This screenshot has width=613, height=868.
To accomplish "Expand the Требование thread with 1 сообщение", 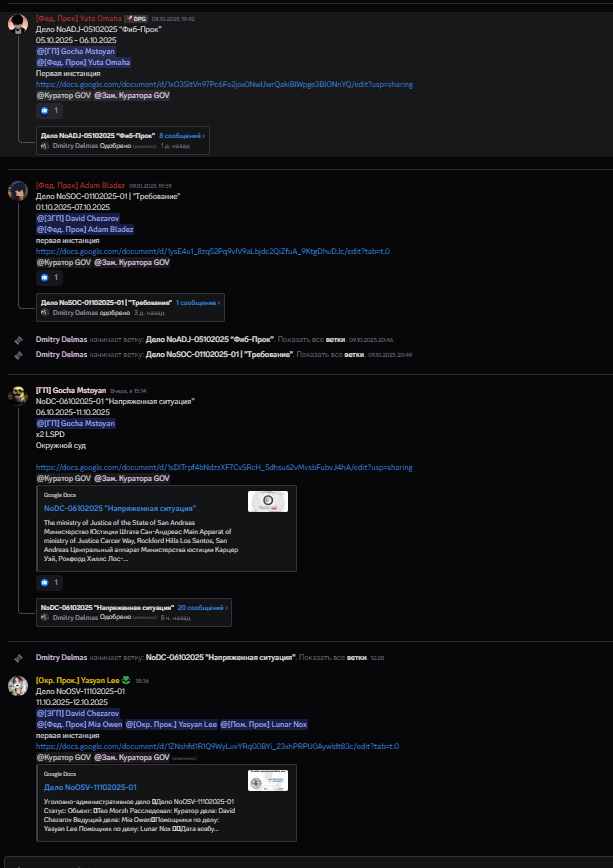I will click(x=198, y=303).
